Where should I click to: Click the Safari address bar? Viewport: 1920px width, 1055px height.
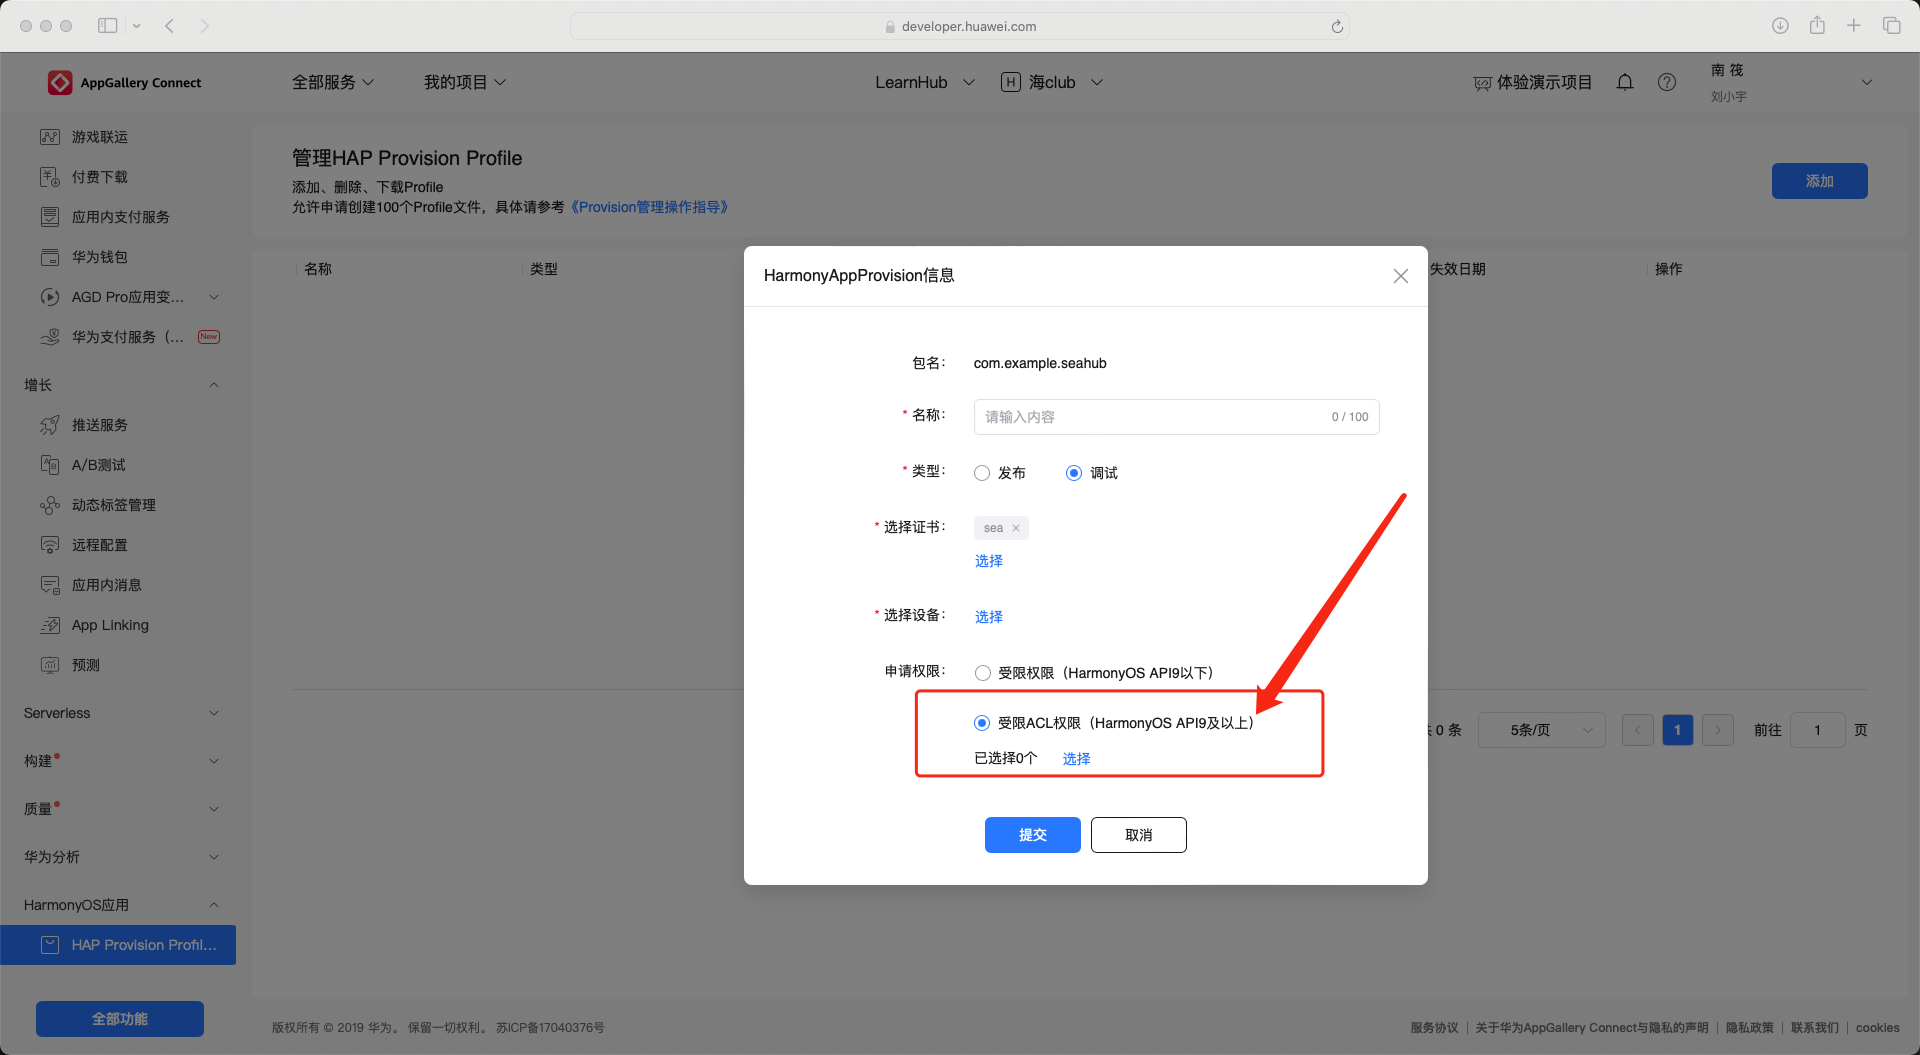[x=960, y=26]
